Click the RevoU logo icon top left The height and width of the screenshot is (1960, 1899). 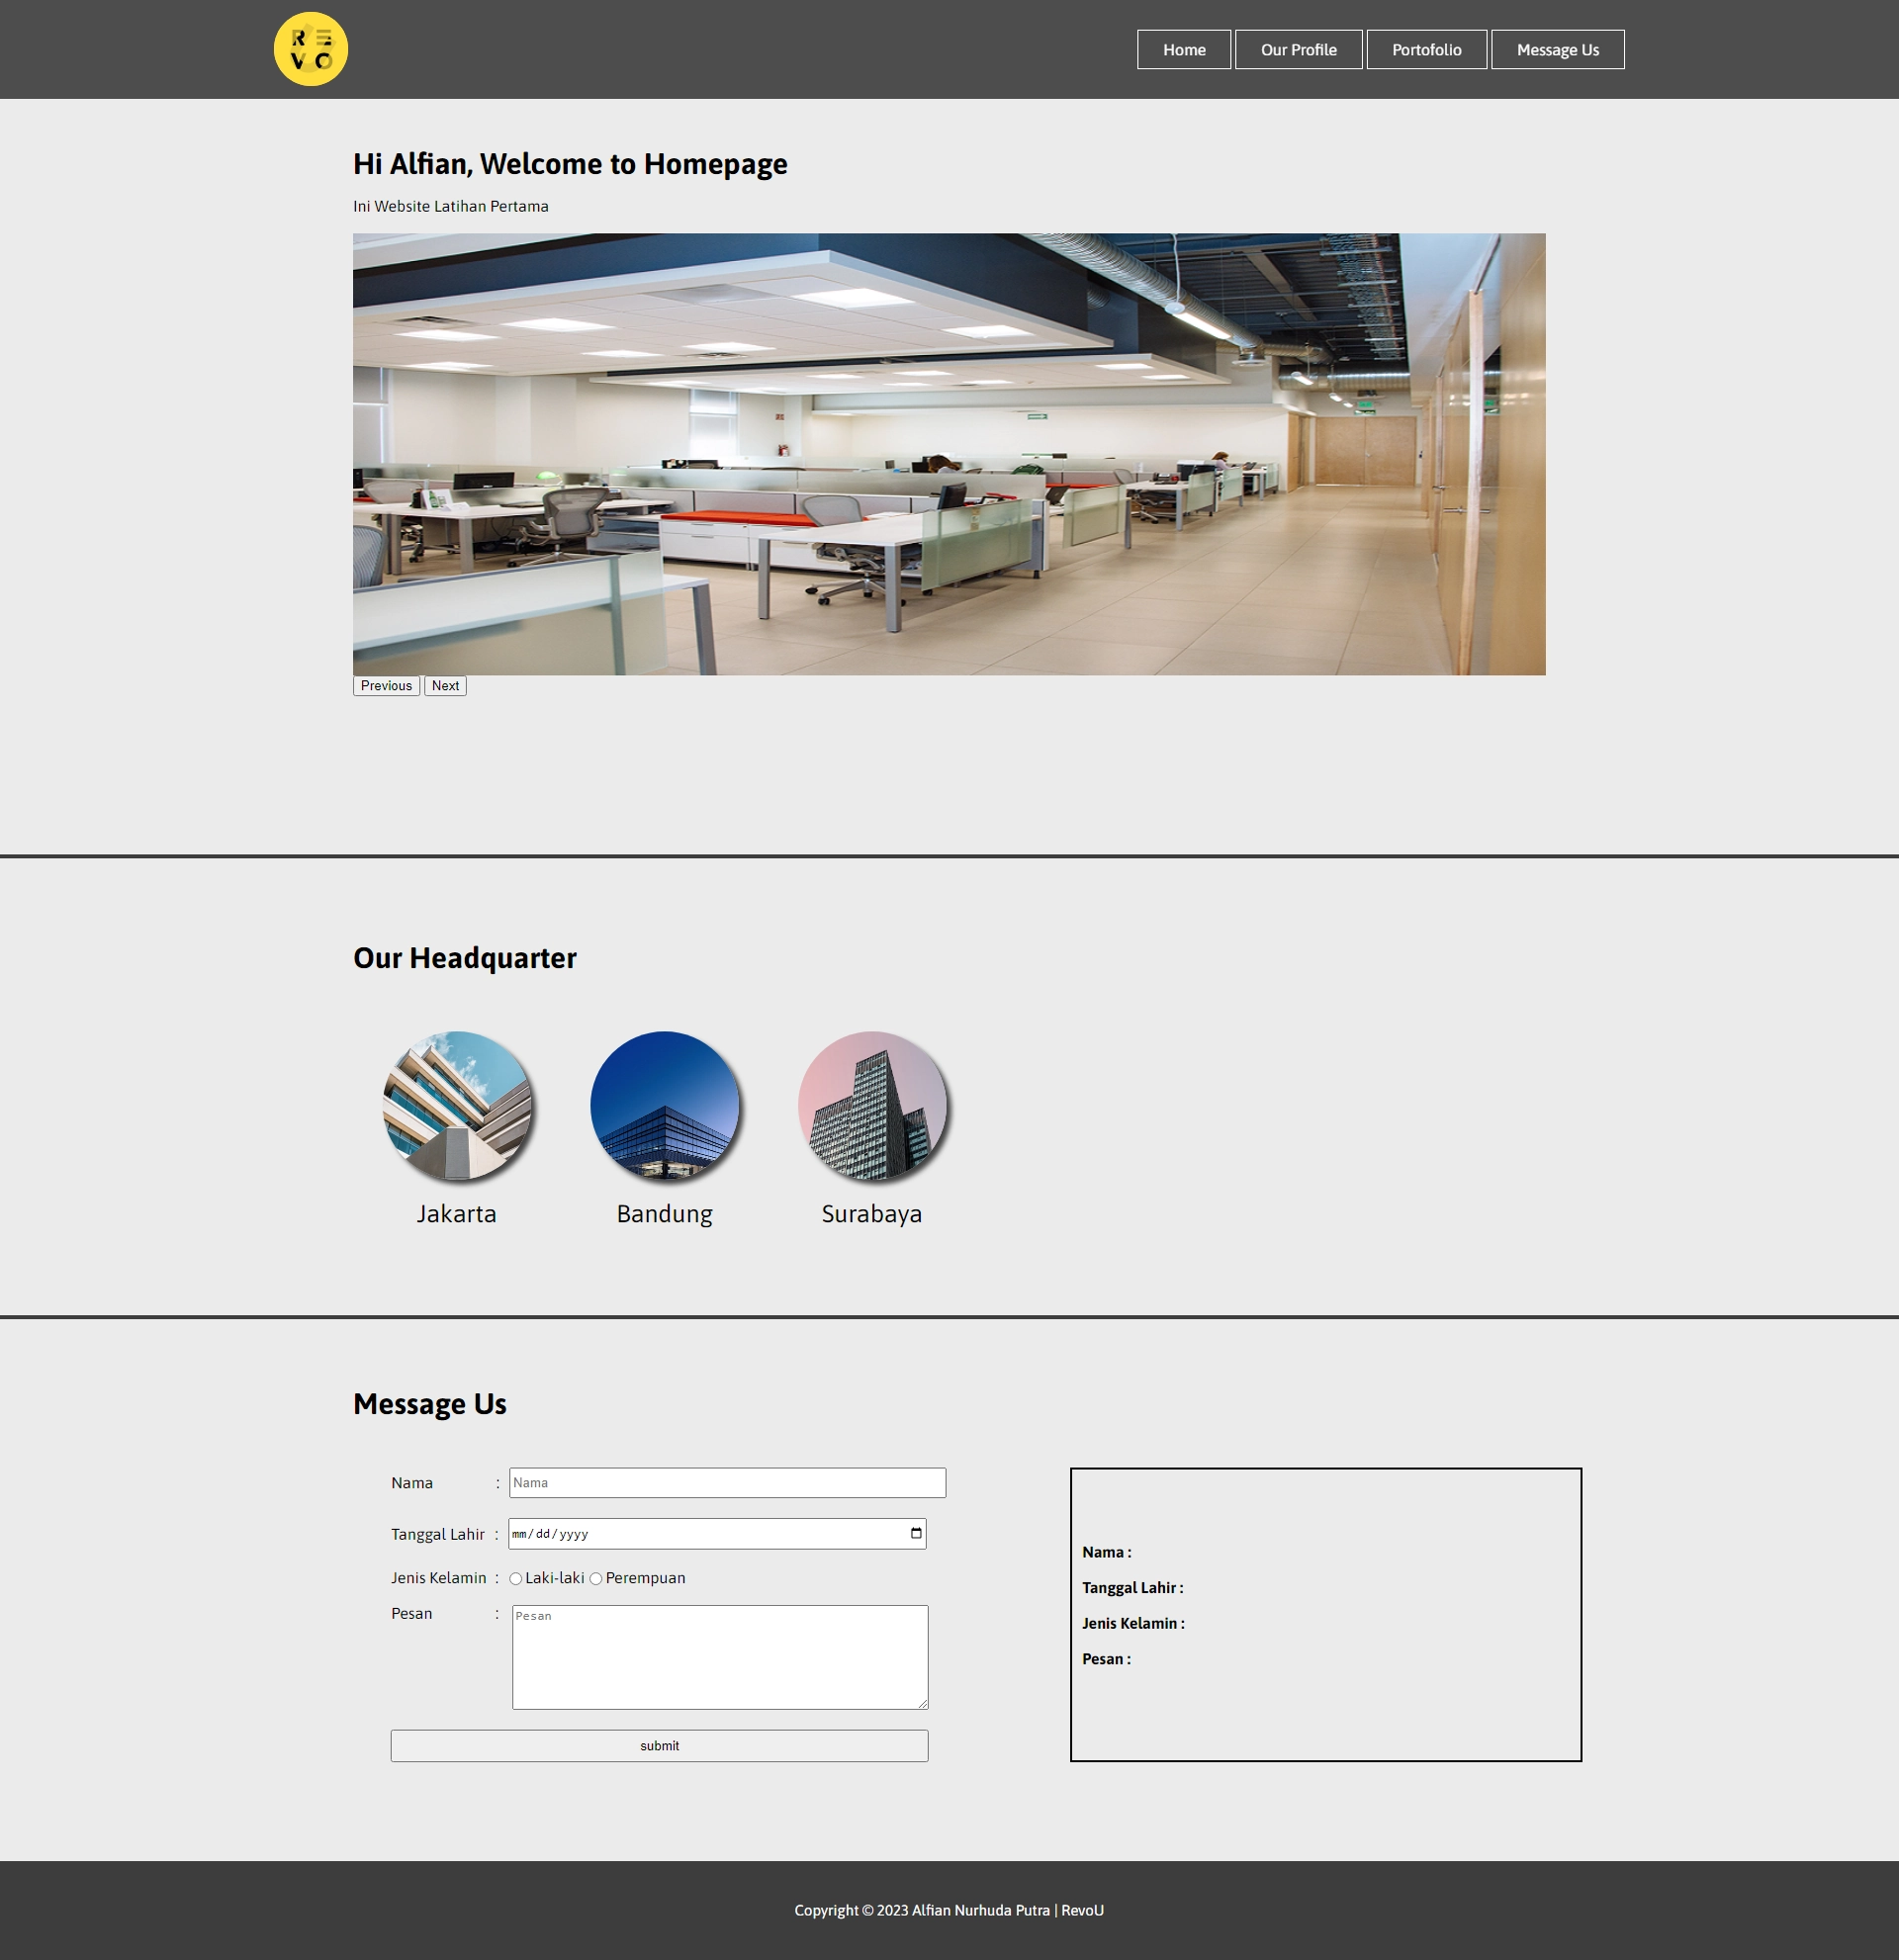[x=312, y=47]
